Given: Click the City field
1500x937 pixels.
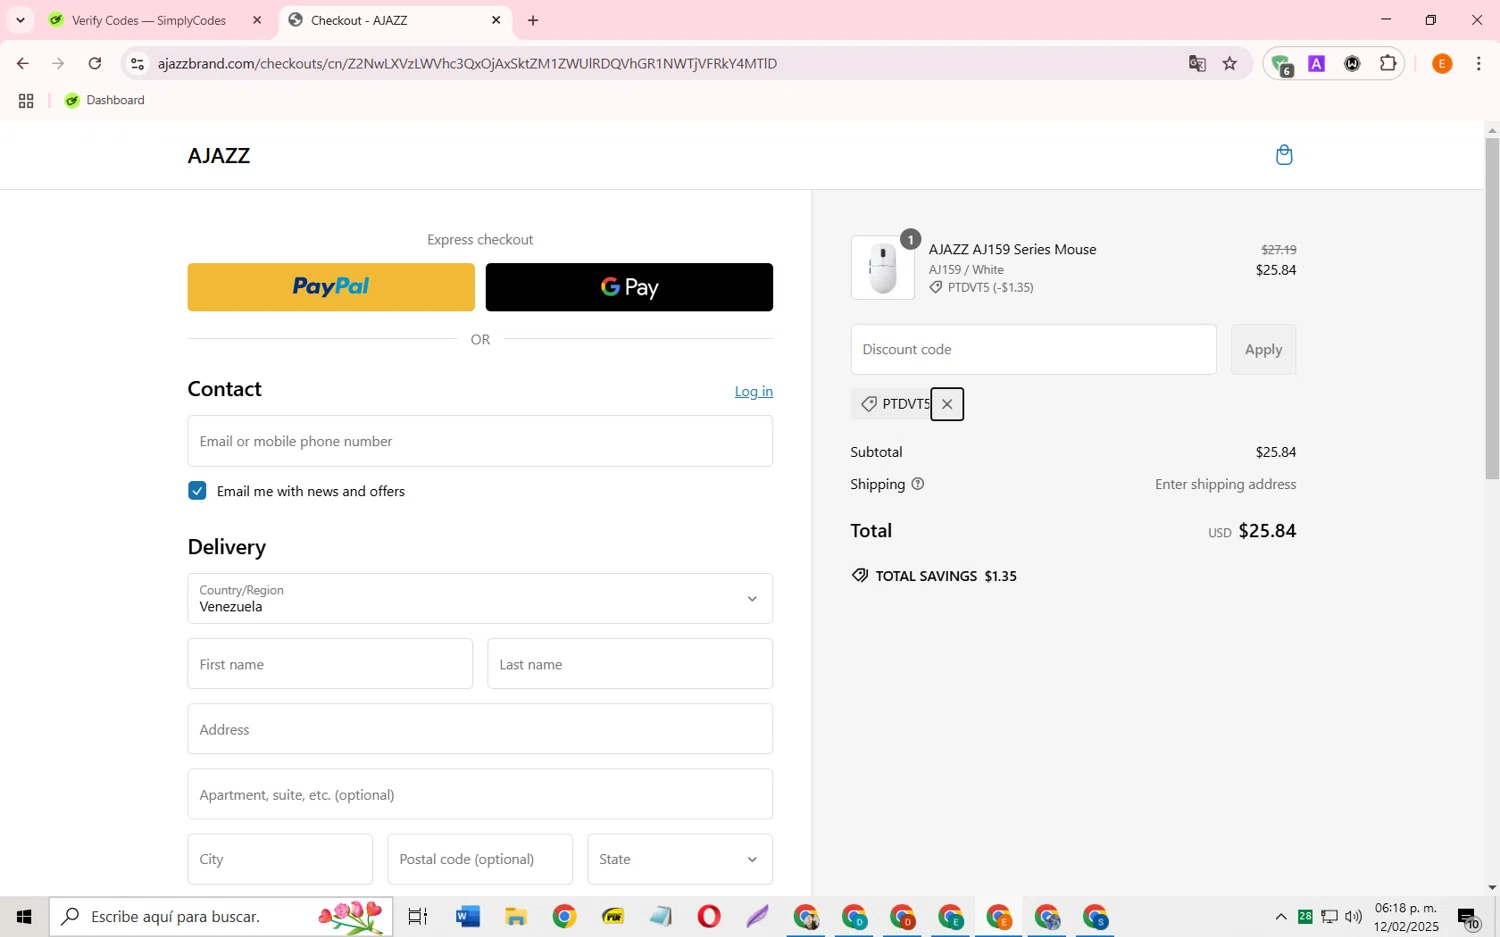Looking at the screenshot, I should [x=280, y=859].
